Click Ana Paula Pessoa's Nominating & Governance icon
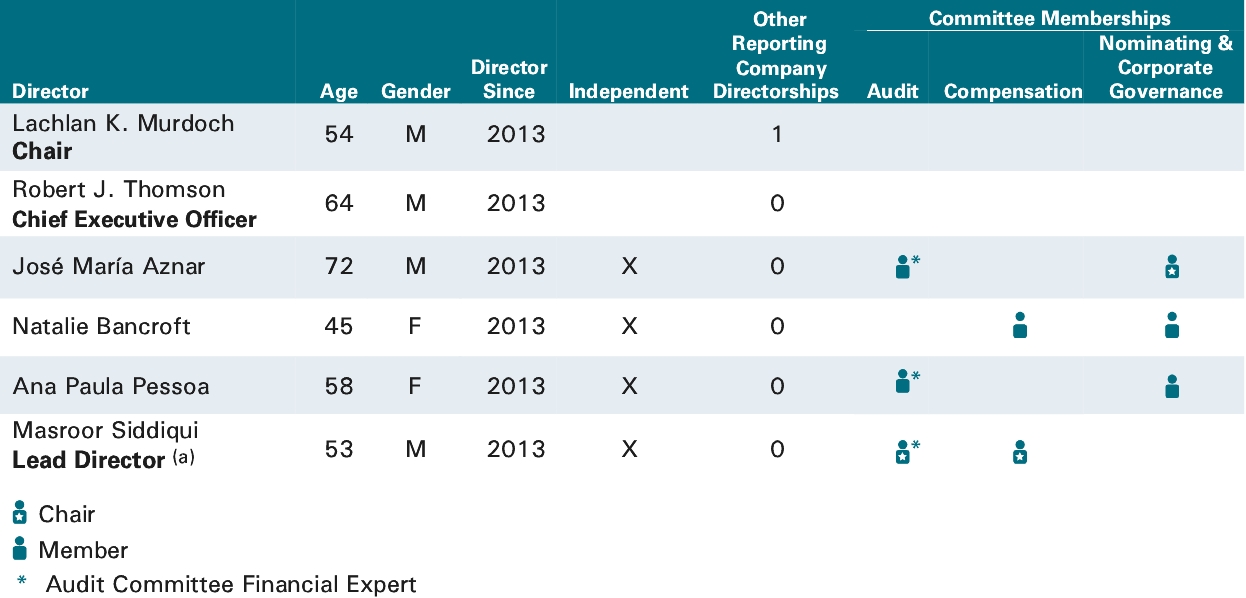 tap(1172, 385)
